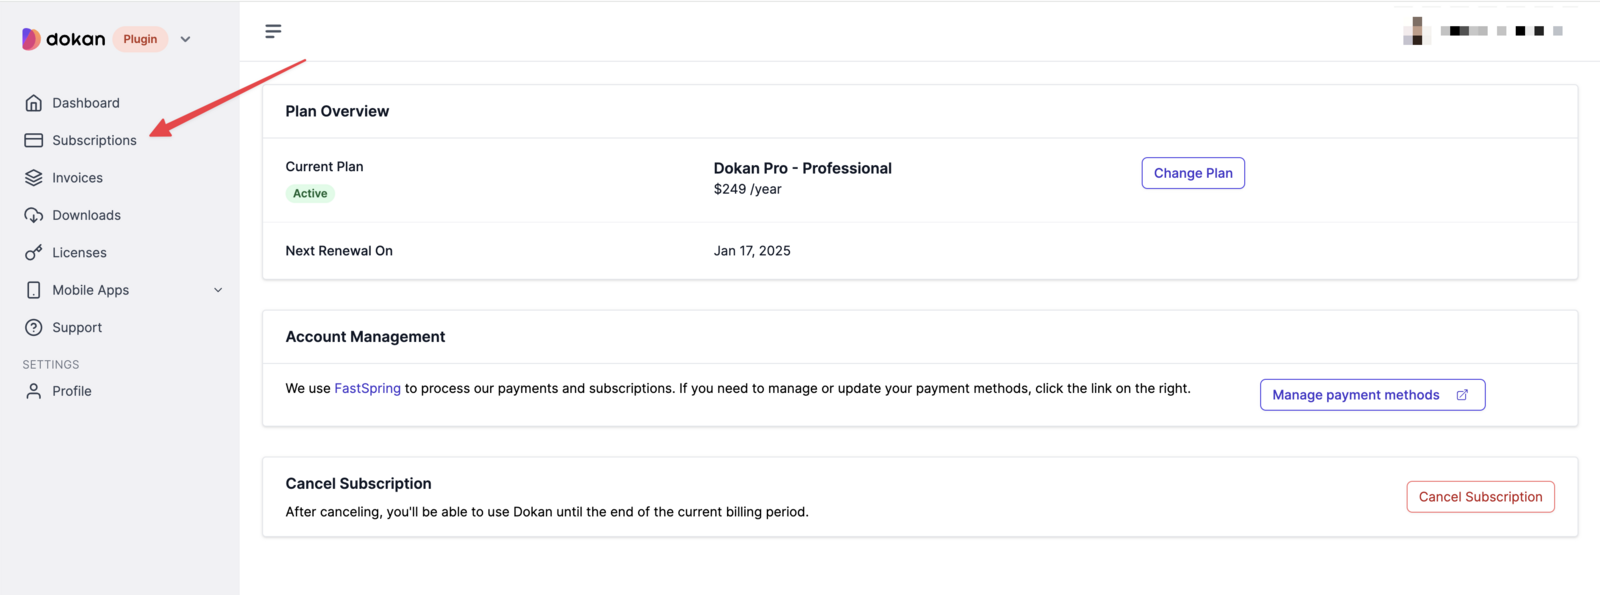Open the Plugin product switcher dropdown
The image size is (1600, 595).
(185, 39)
